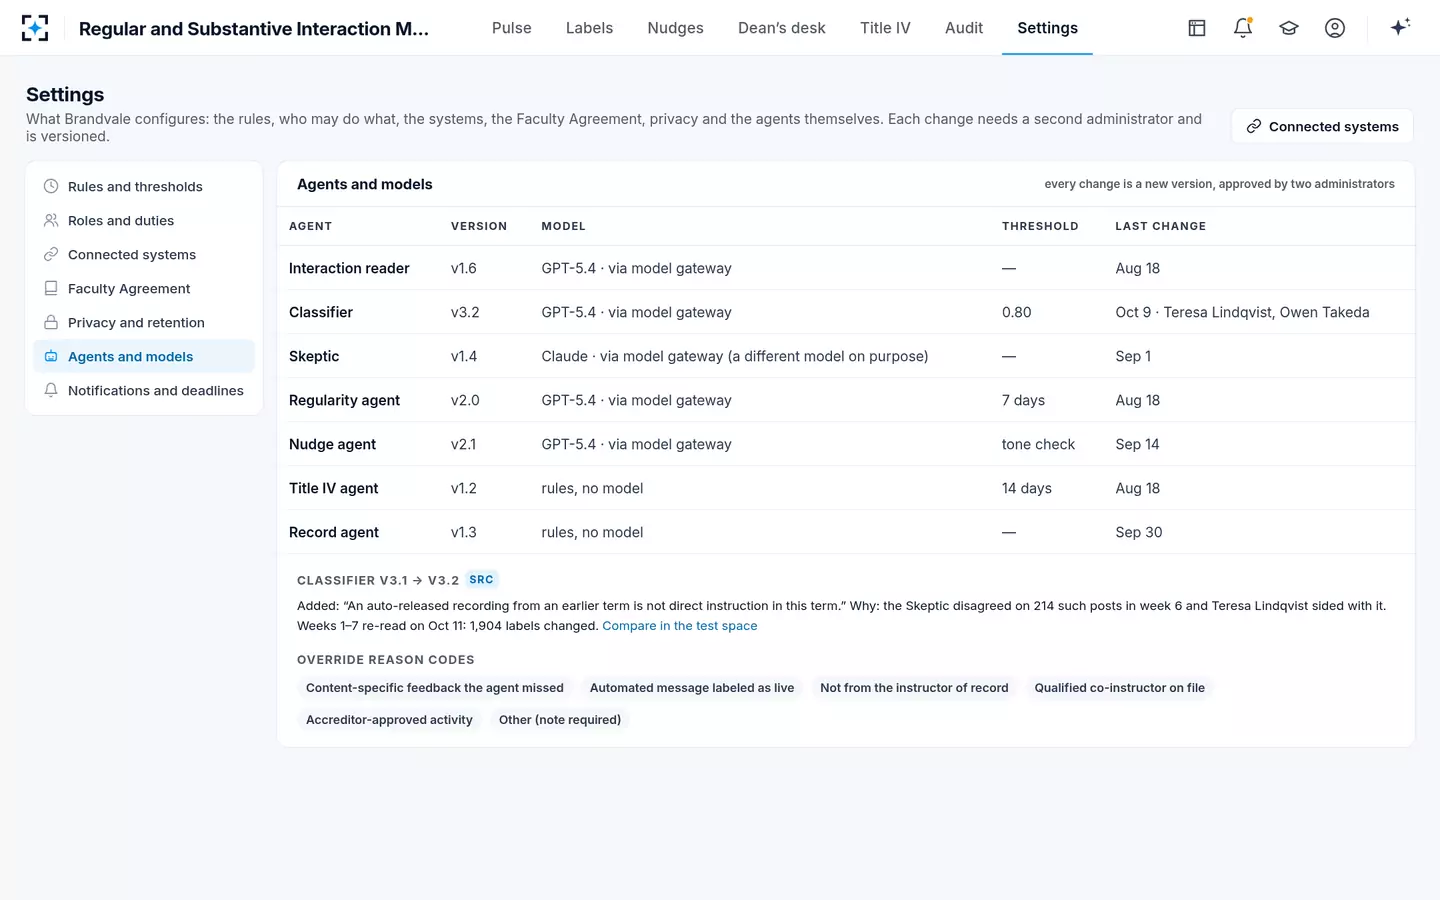Click the robot icon beside Agents and models
Viewport: 1440px width, 900px height.
(x=51, y=356)
